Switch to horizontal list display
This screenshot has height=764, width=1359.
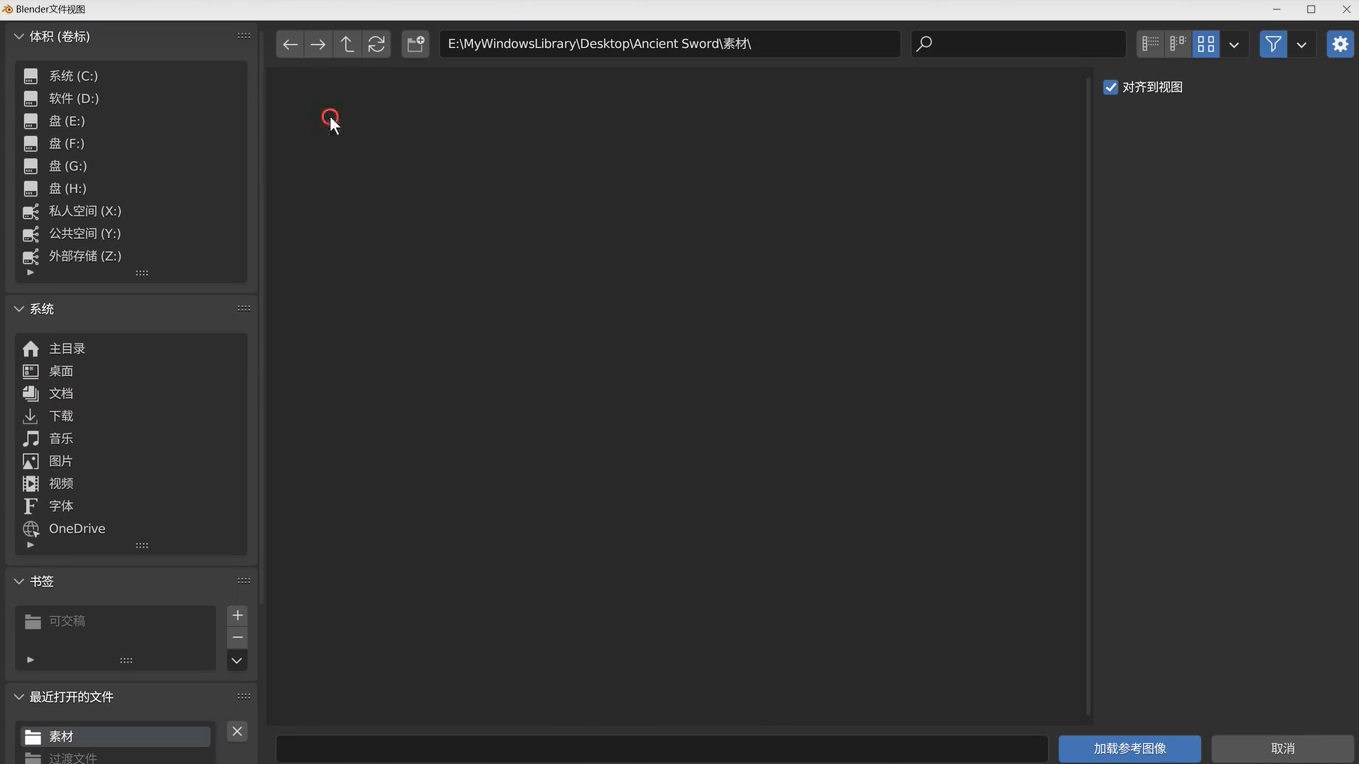click(1178, 44)
